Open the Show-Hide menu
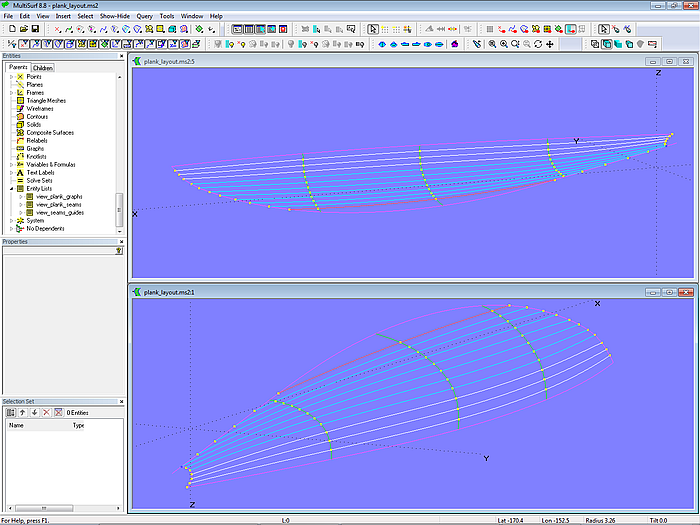The height and width of the screenshot is (525, 700). pos(114,17)
